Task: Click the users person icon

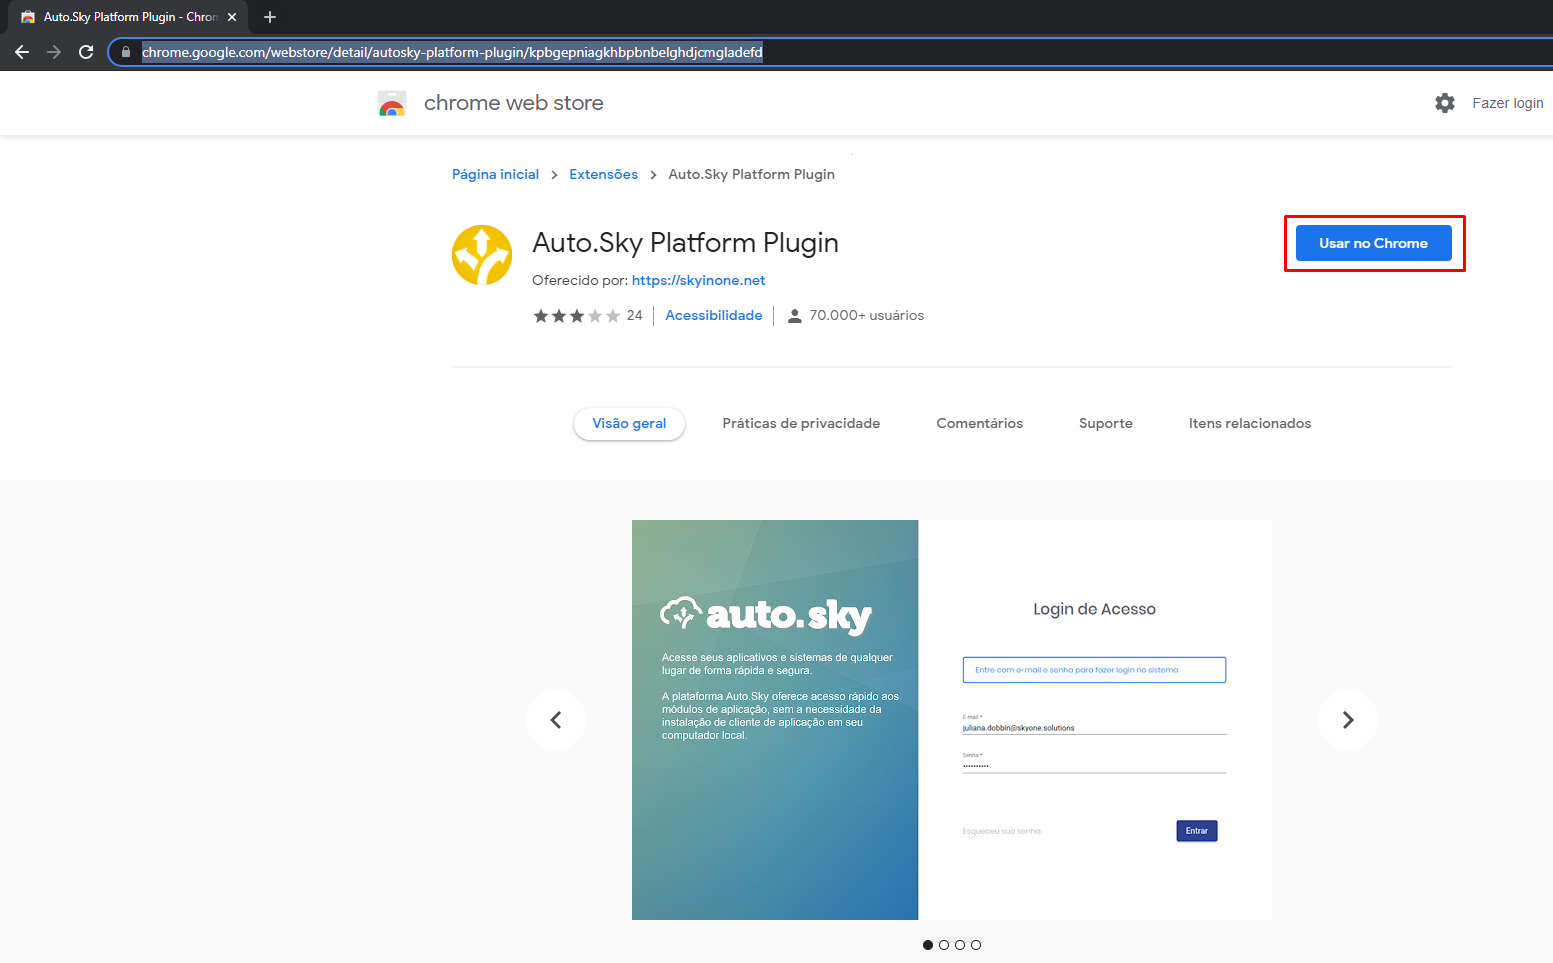Action: tap(795, 316)
